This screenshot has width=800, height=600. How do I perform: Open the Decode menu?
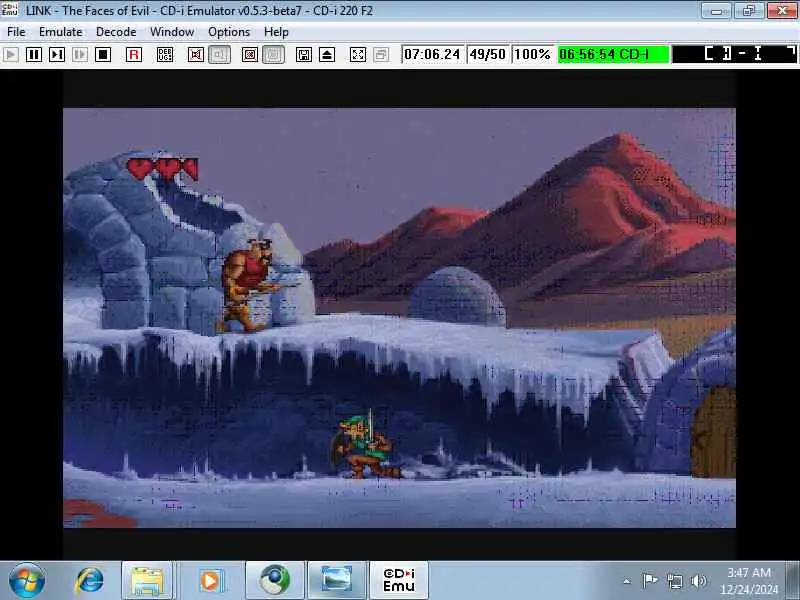116,32
